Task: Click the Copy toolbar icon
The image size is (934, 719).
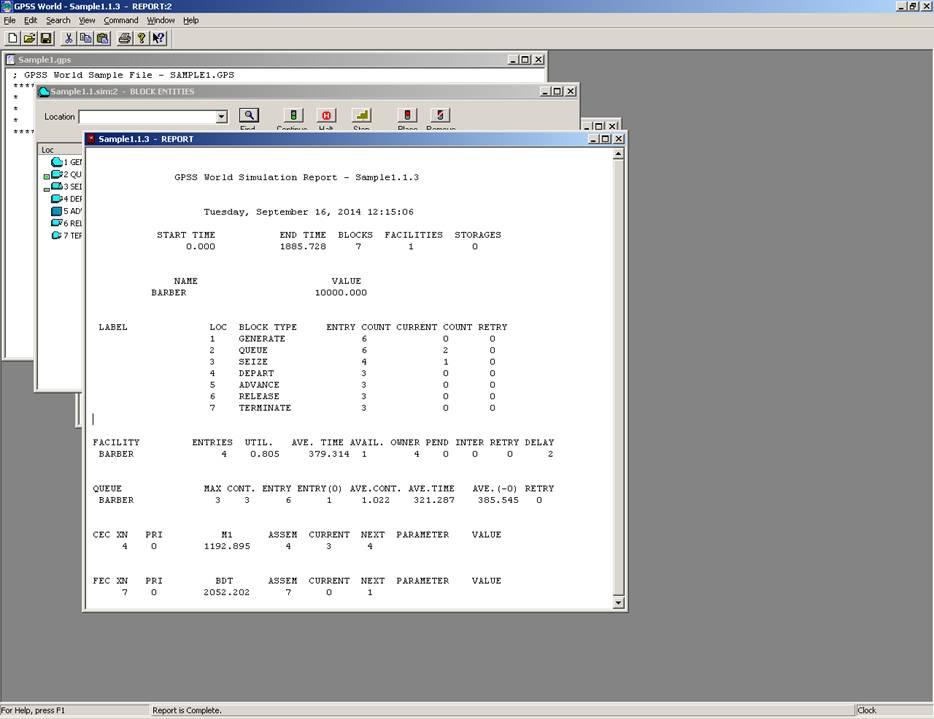Action: click(x=85, y=38)
